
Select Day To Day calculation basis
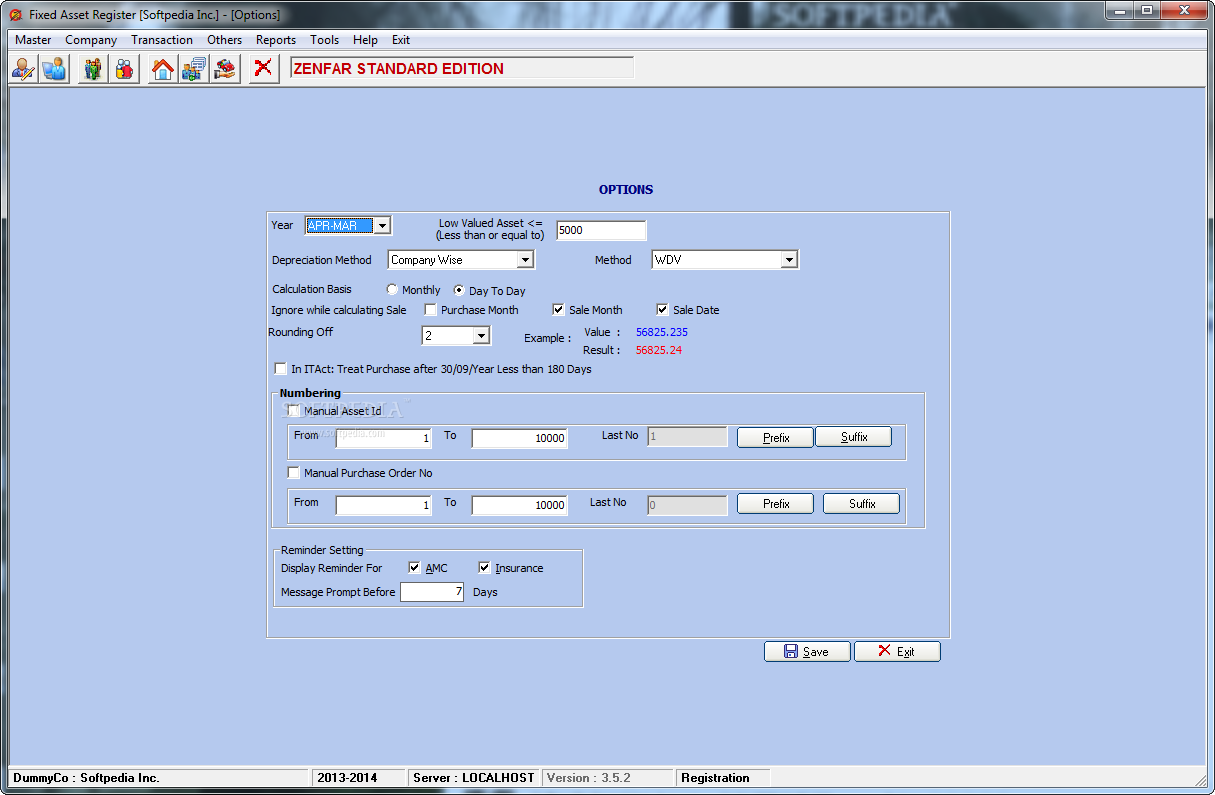pyautogui.click(x=459, y=291)
